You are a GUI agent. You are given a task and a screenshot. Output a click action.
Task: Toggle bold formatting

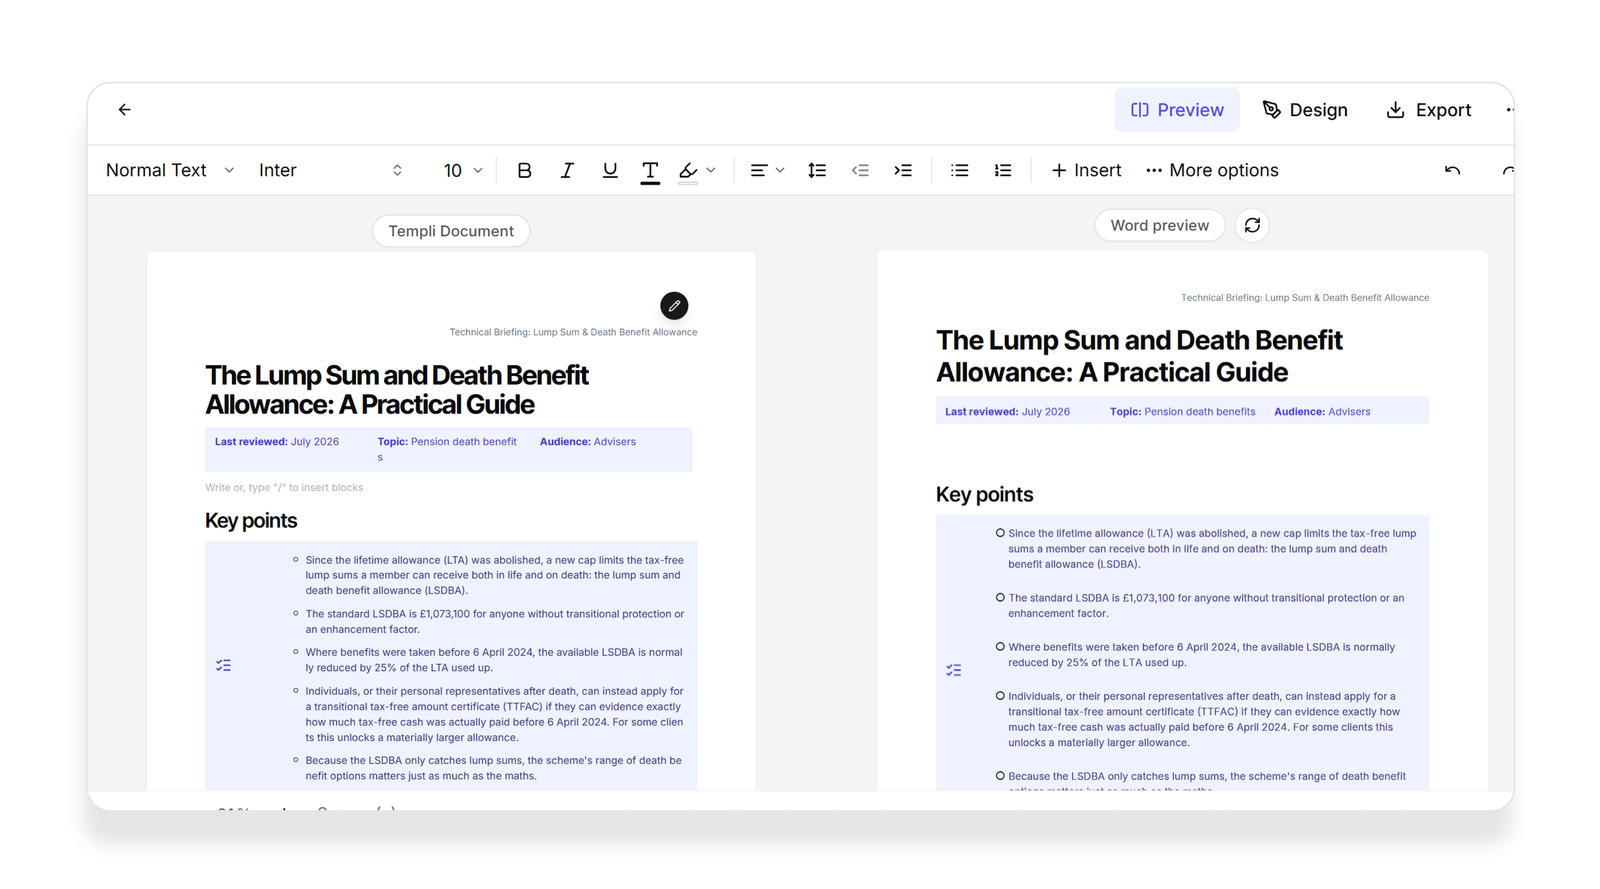pos(524,170)
